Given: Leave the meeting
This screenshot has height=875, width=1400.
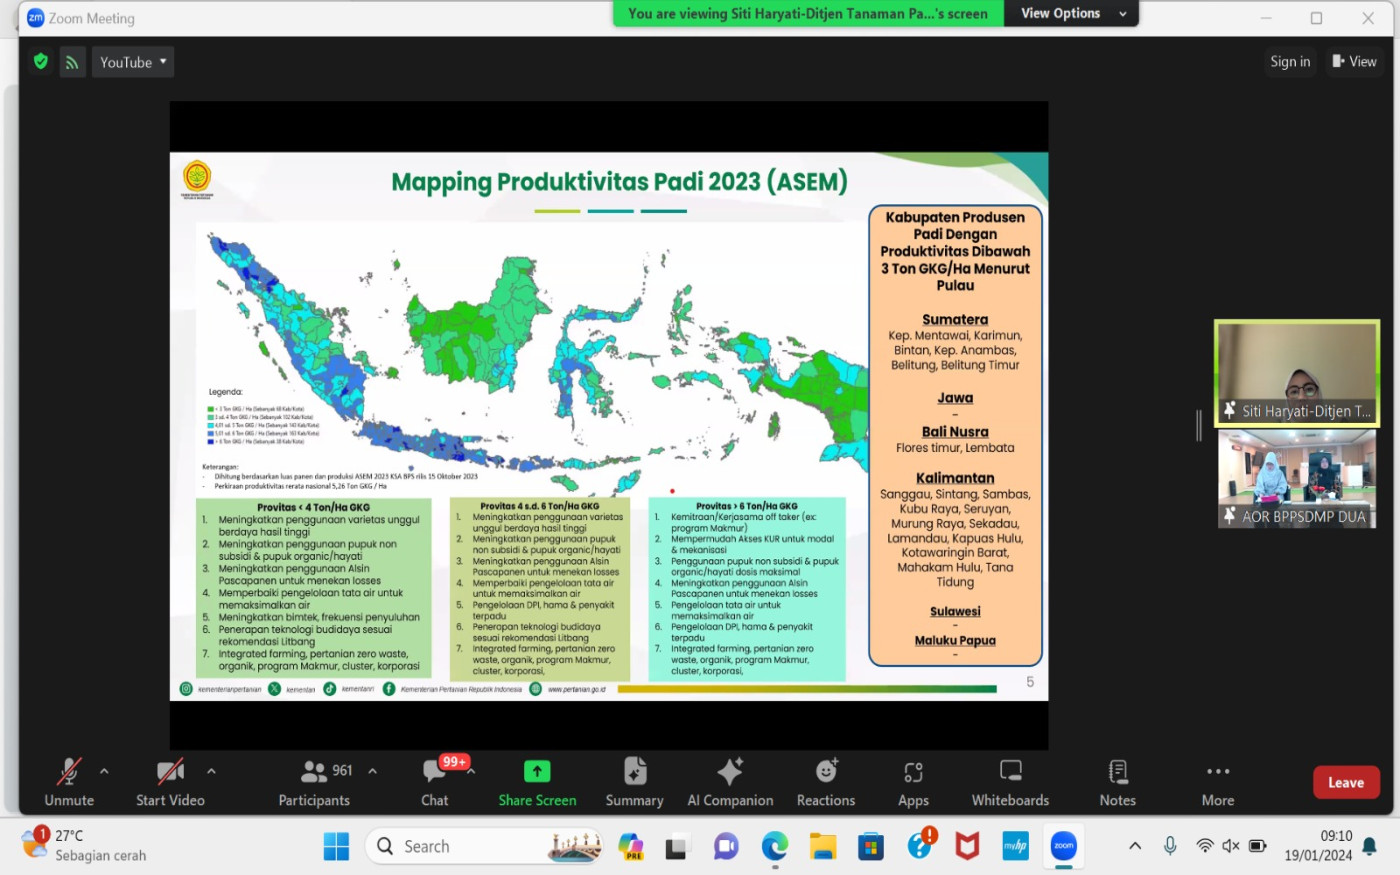Looking at the screenshot, I should (x=1345, y=783).
